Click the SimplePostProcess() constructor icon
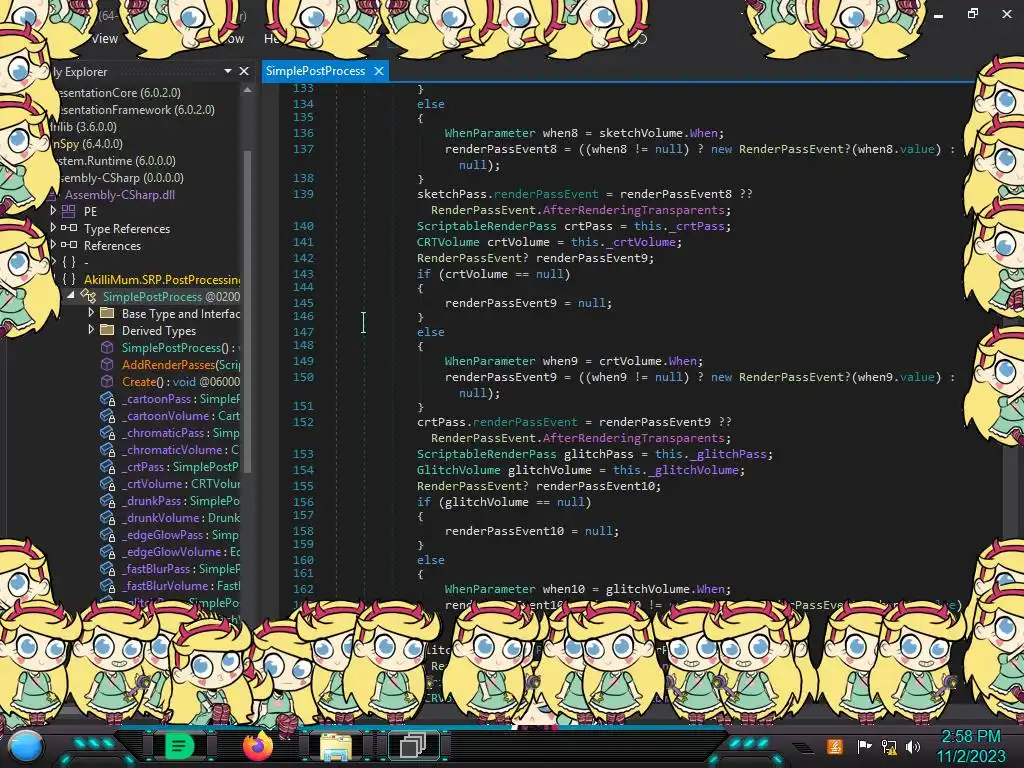1024x768 pixels. (x=107, y=347)
